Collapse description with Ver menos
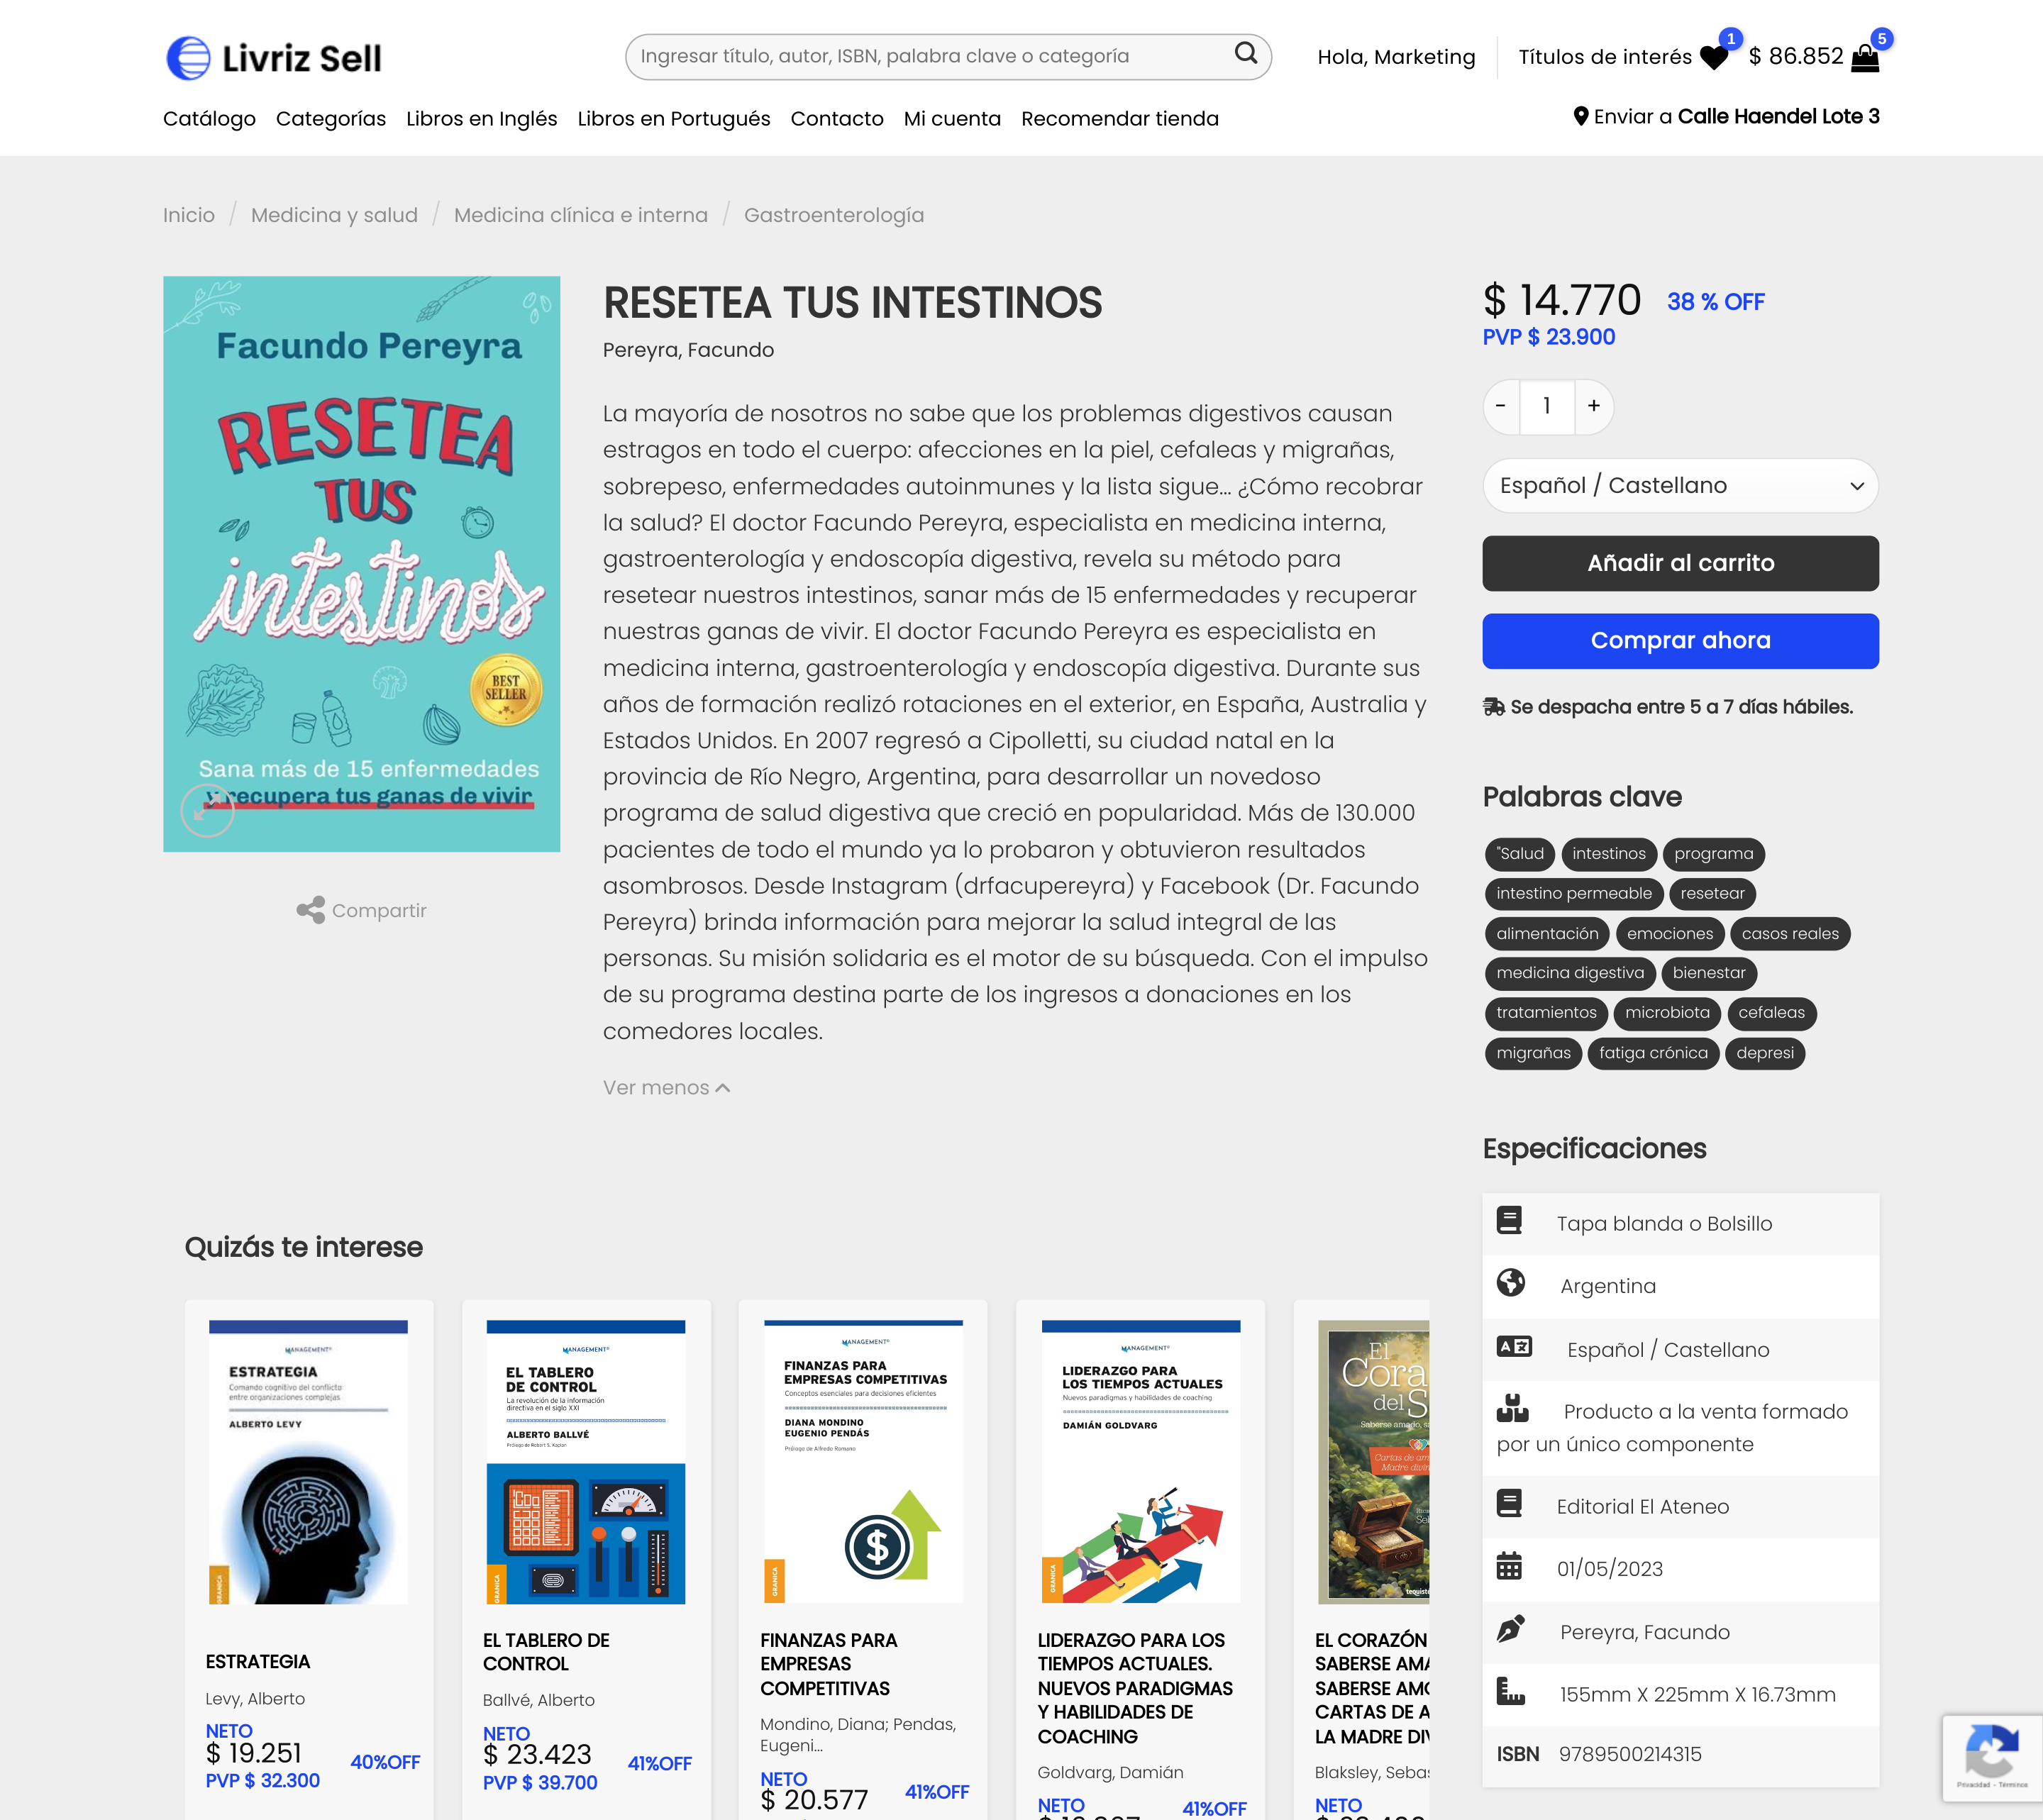 tap(666, 1087)
